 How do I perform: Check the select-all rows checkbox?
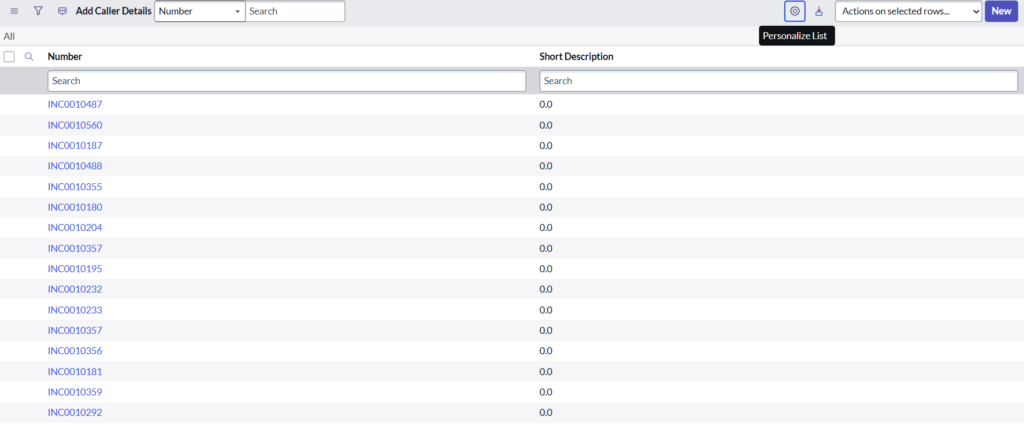[x=9, y=57]
